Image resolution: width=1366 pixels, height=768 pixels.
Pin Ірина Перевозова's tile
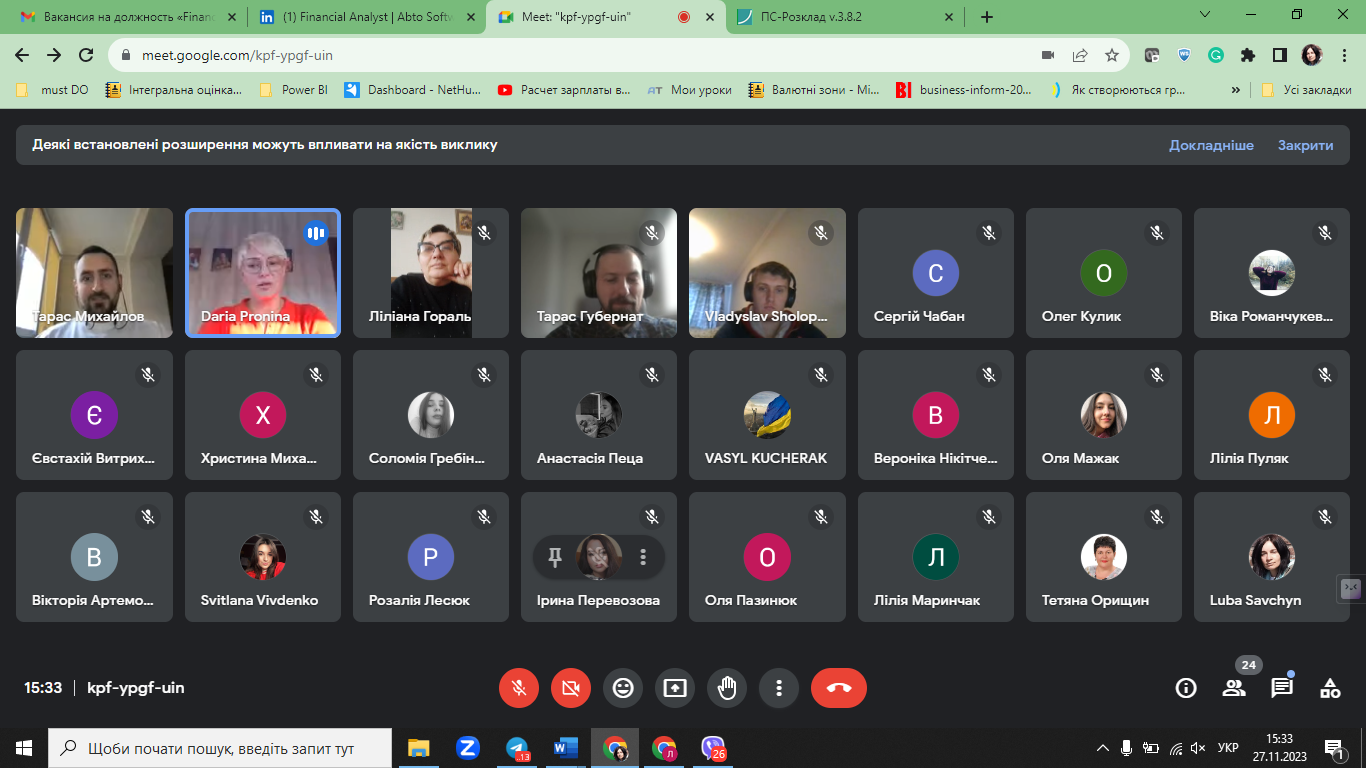pos(555,557)
